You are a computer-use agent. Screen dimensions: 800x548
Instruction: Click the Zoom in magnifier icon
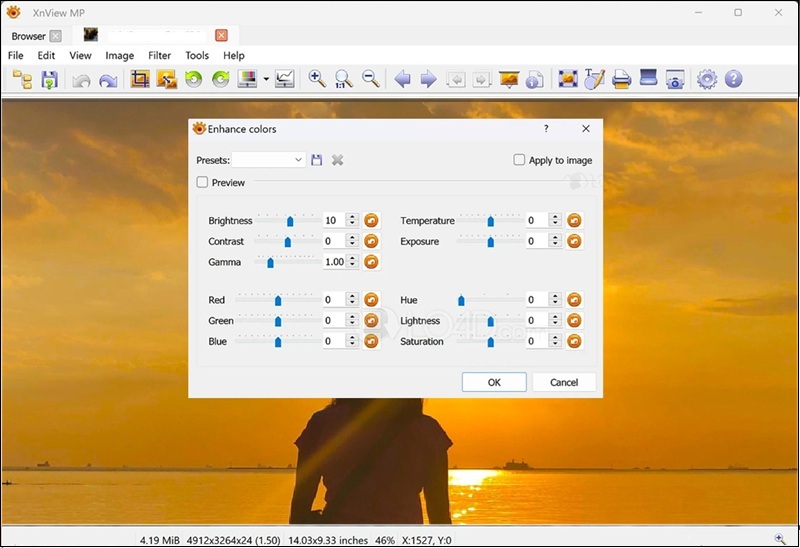(x=317, y=79)
